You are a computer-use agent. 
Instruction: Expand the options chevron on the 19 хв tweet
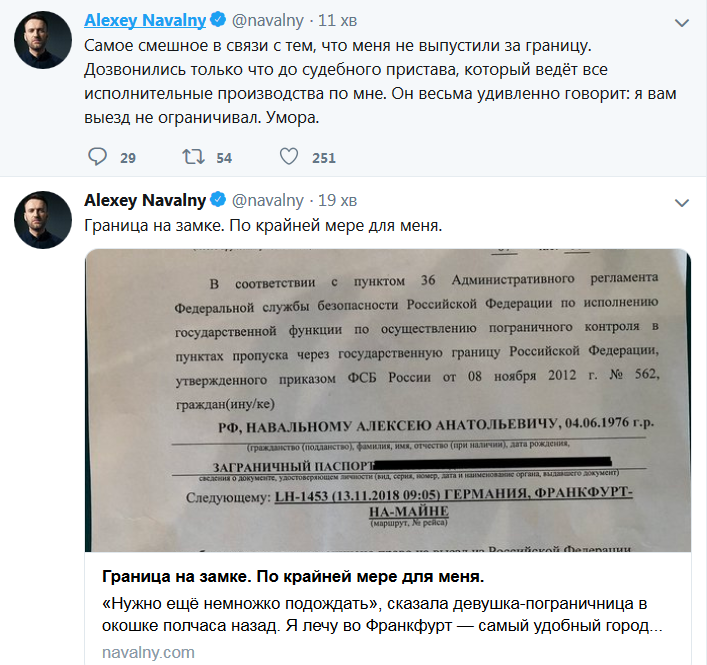click(x=681, y=200)
